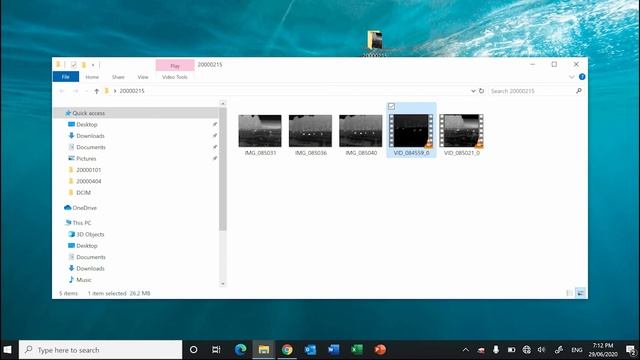Viewport: 640px width, 360px height.
Task: Click the Properties quick access toolbar icon
Action: pos(73,64)
